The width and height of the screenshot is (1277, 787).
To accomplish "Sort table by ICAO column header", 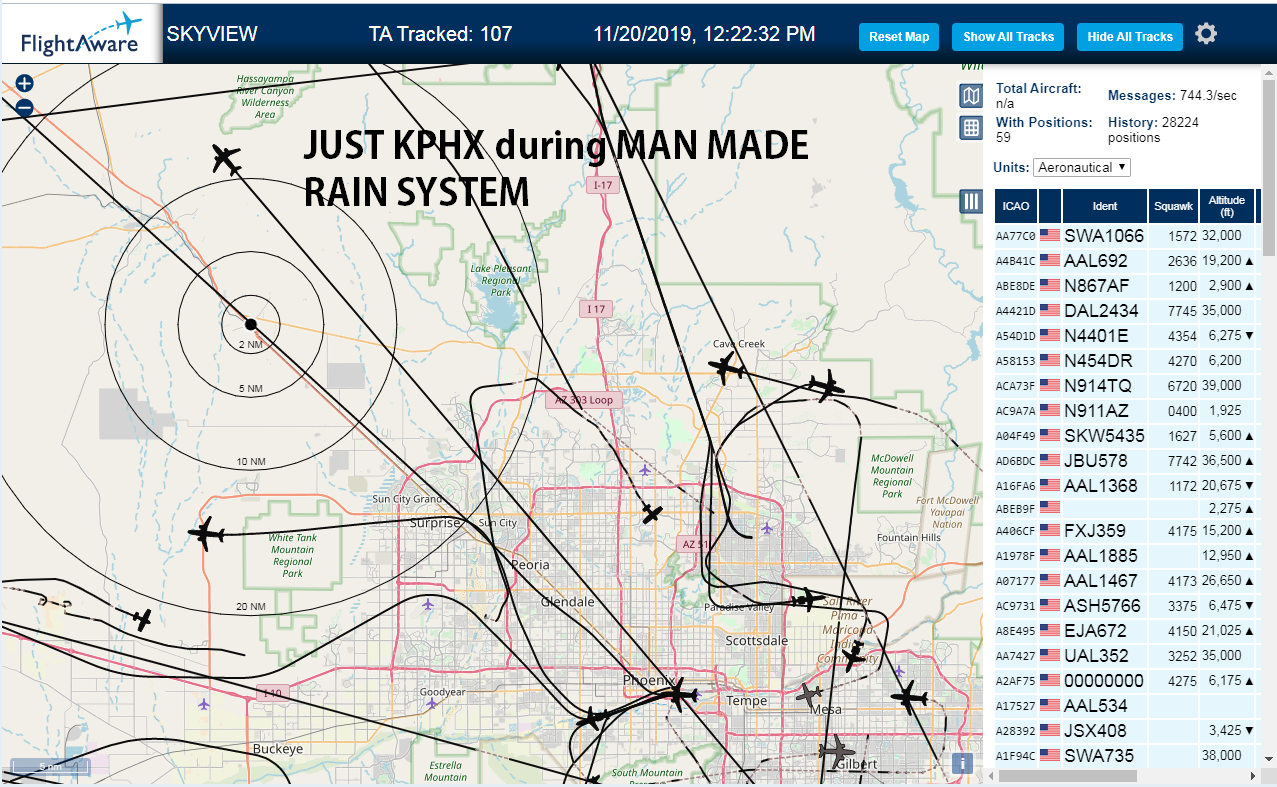I will [x=1016, y=206].
